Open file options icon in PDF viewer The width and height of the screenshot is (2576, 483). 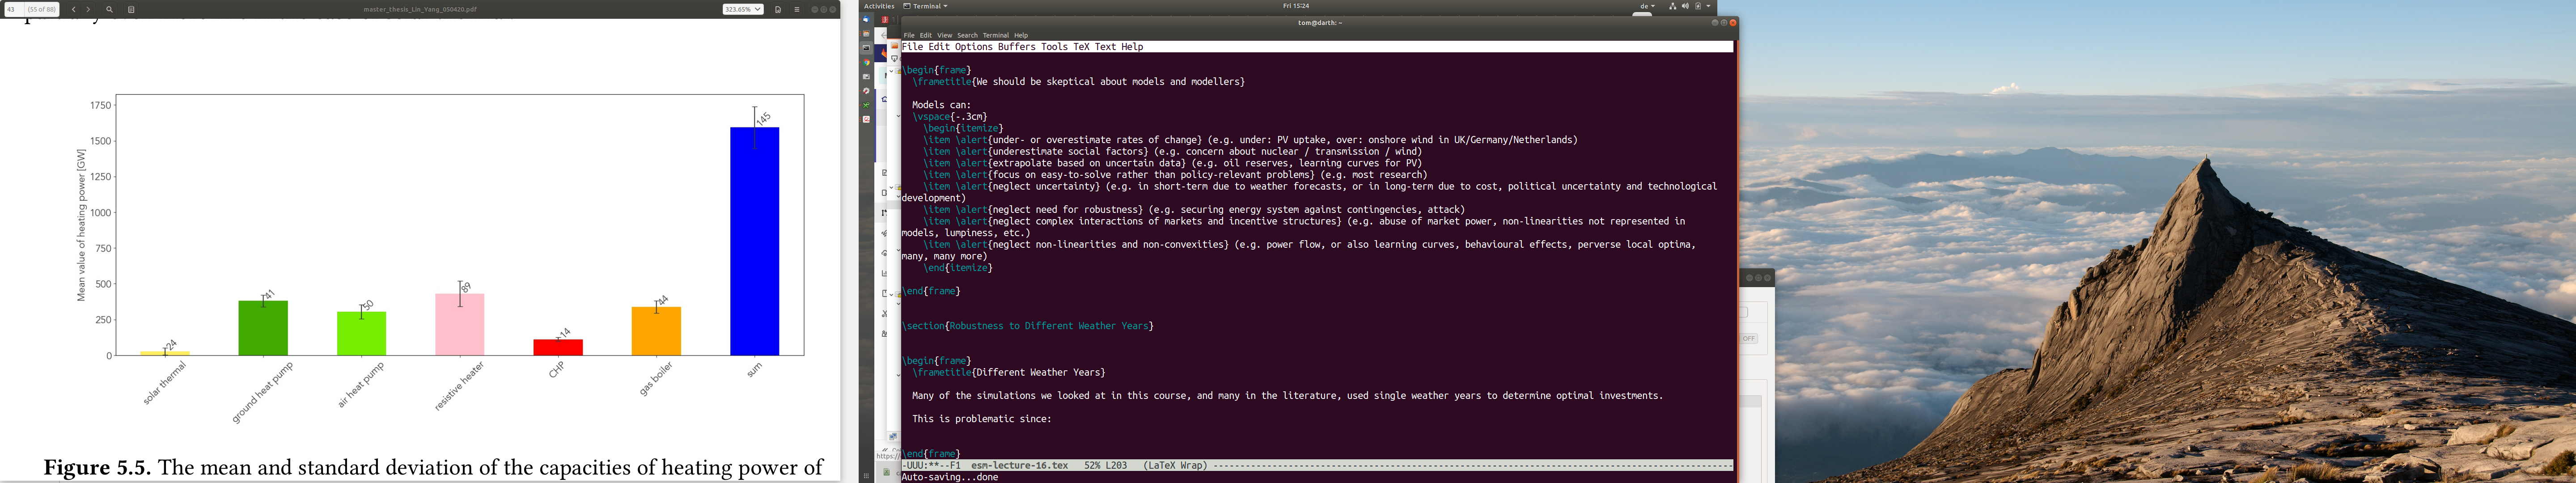tap(778, 9)
